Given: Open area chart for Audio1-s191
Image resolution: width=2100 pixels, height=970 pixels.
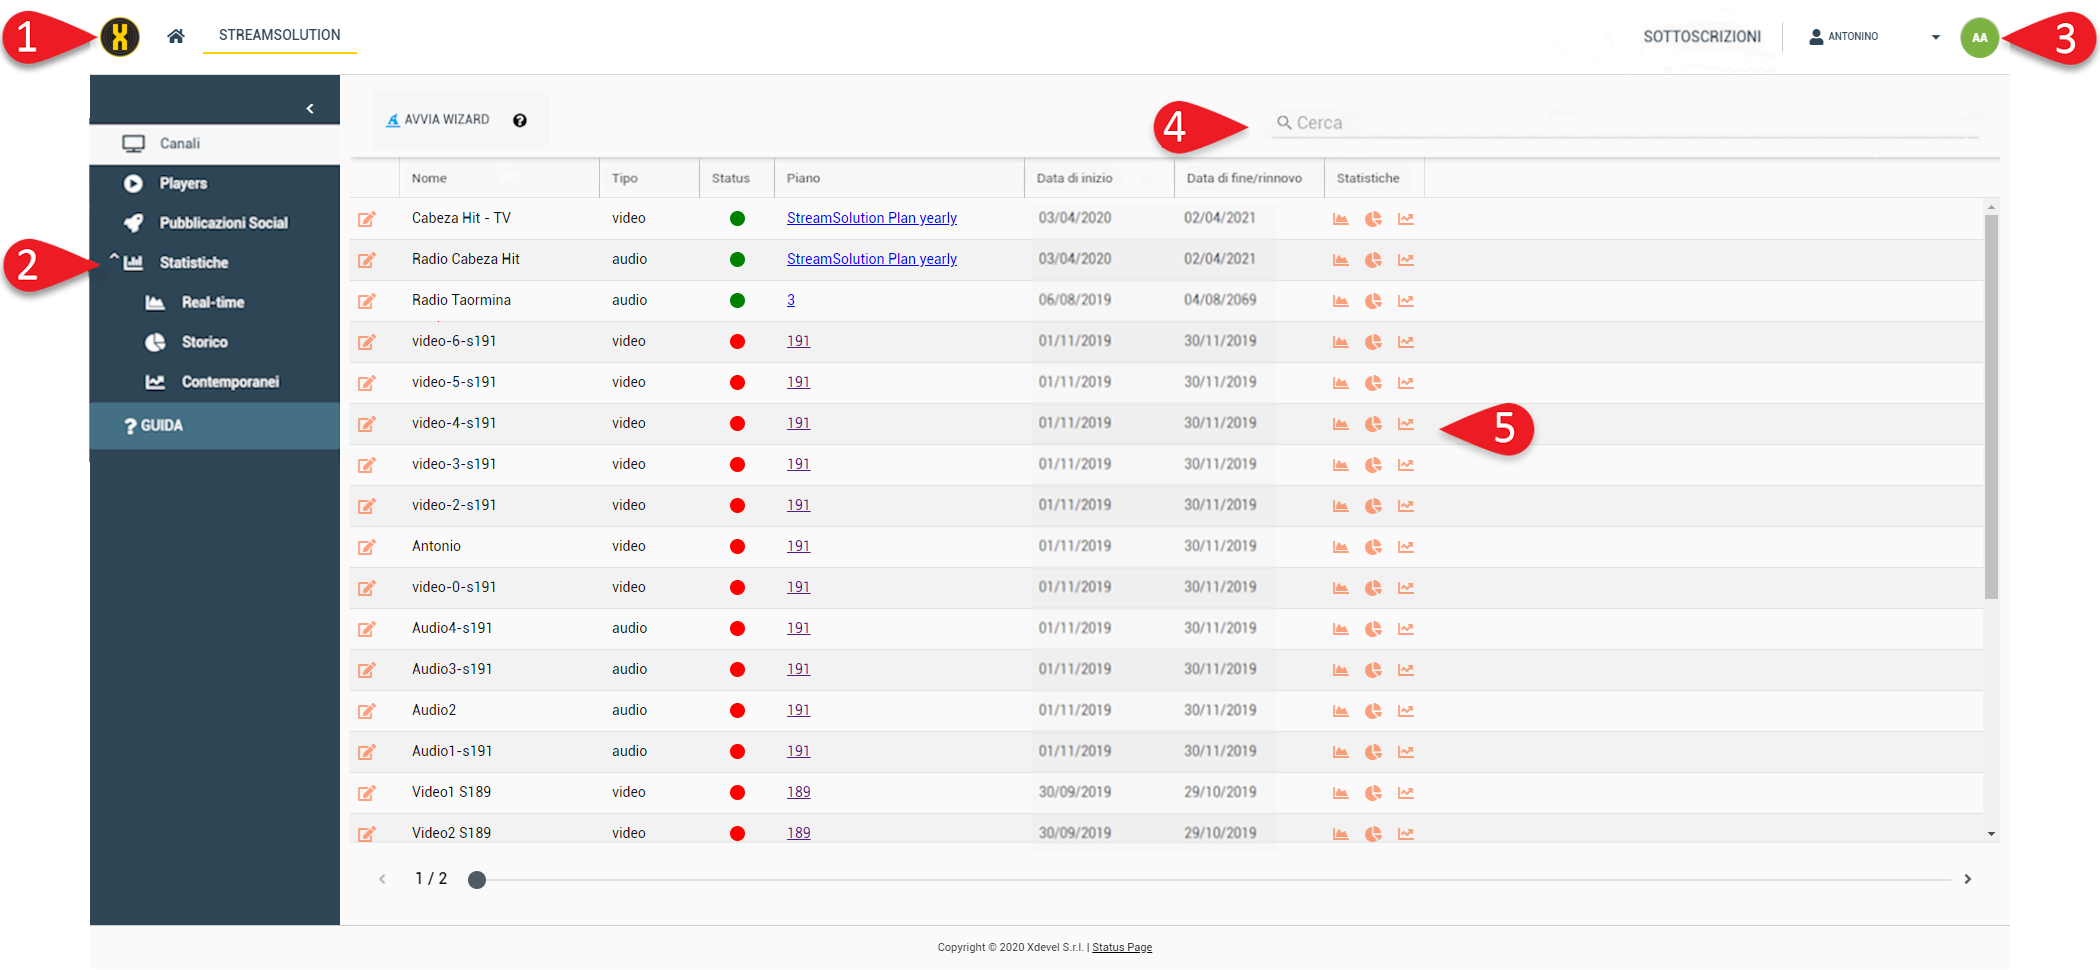Looking at the screenshot, I should pos(1341,752).
